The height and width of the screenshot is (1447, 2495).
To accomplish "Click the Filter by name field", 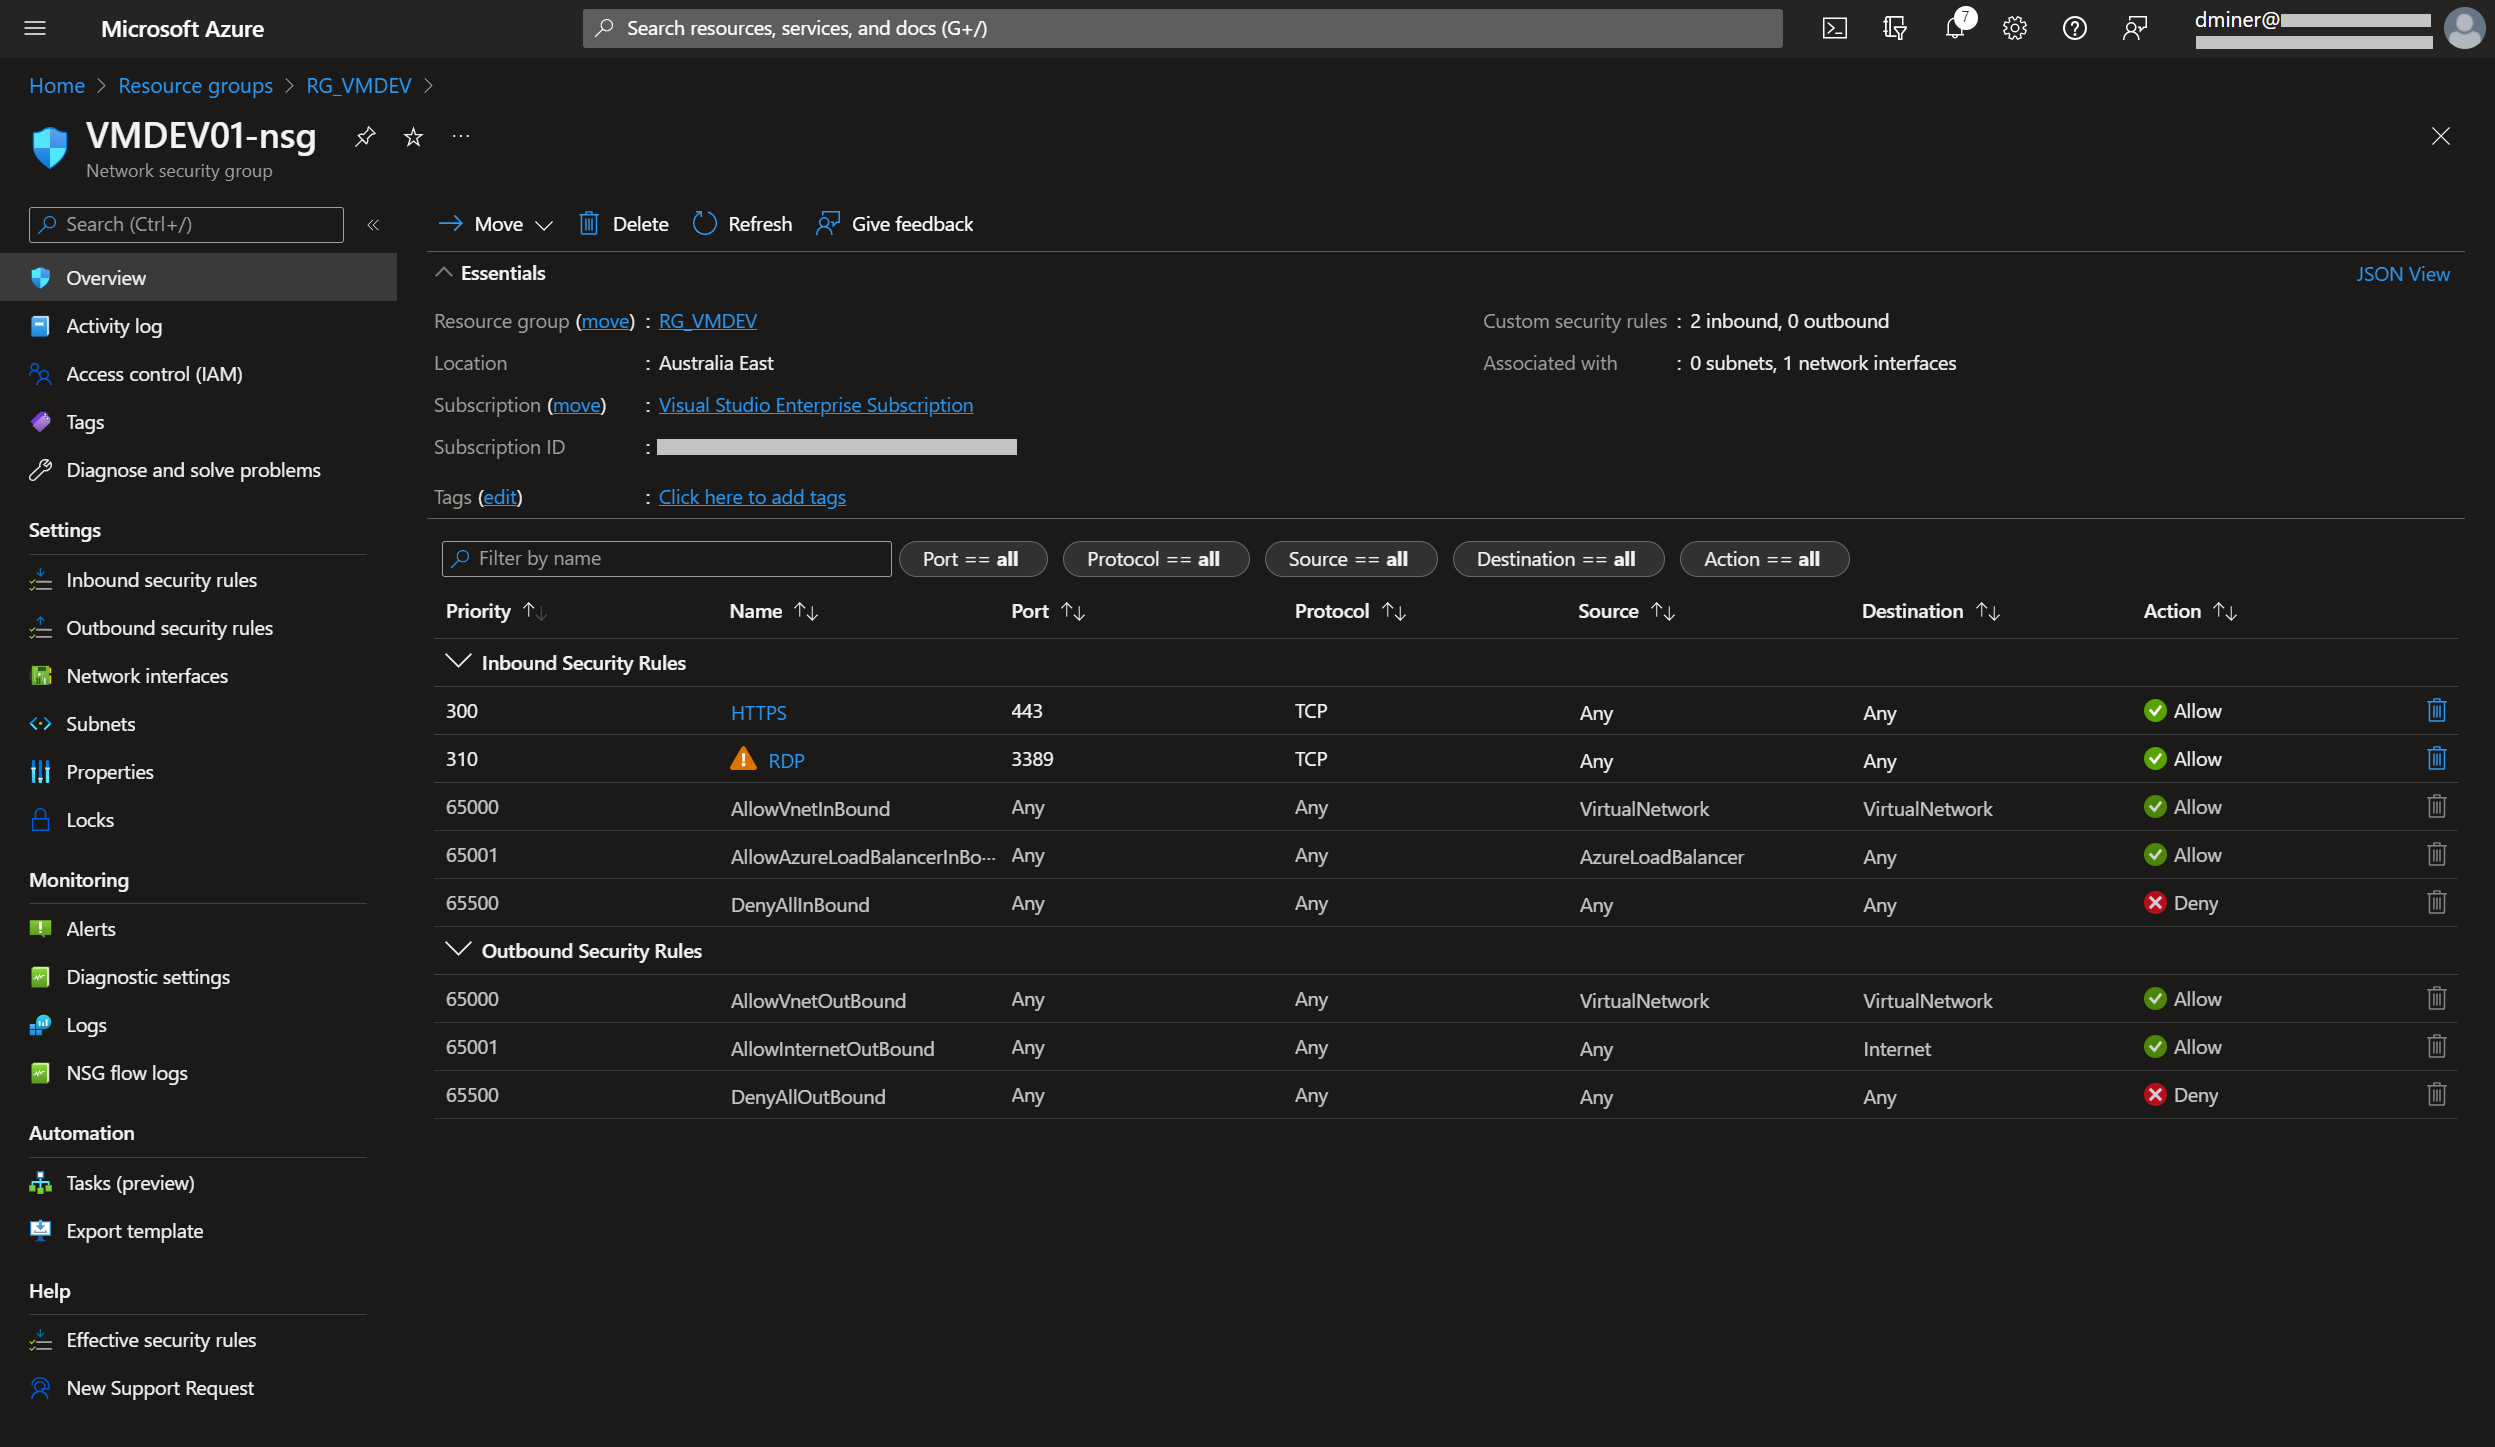I will pyautogui.click(x=666, y=559).
